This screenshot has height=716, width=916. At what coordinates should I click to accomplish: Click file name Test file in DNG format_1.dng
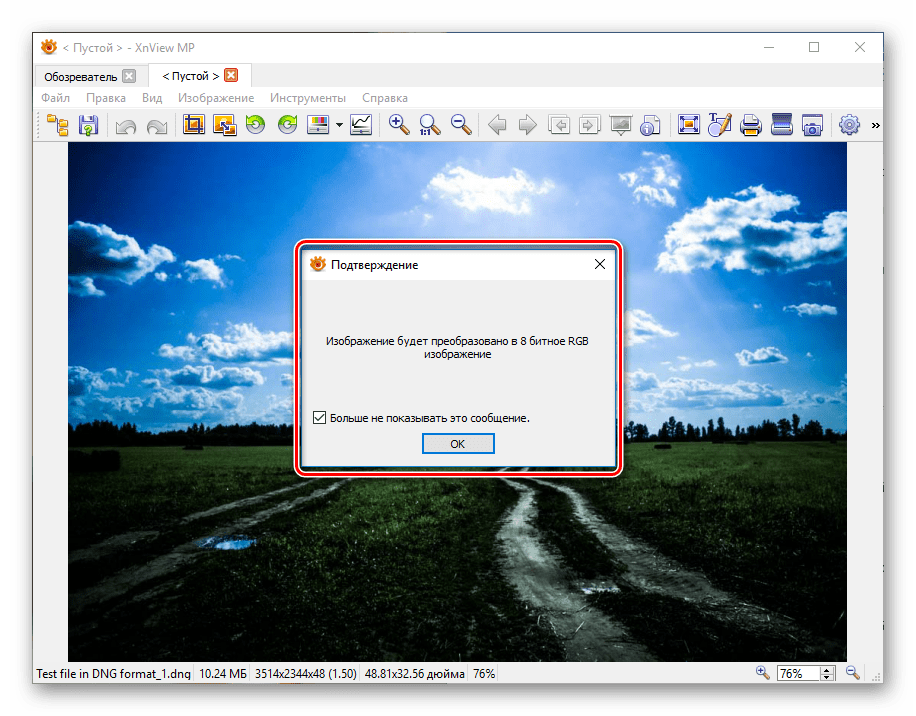pos(113,674)
